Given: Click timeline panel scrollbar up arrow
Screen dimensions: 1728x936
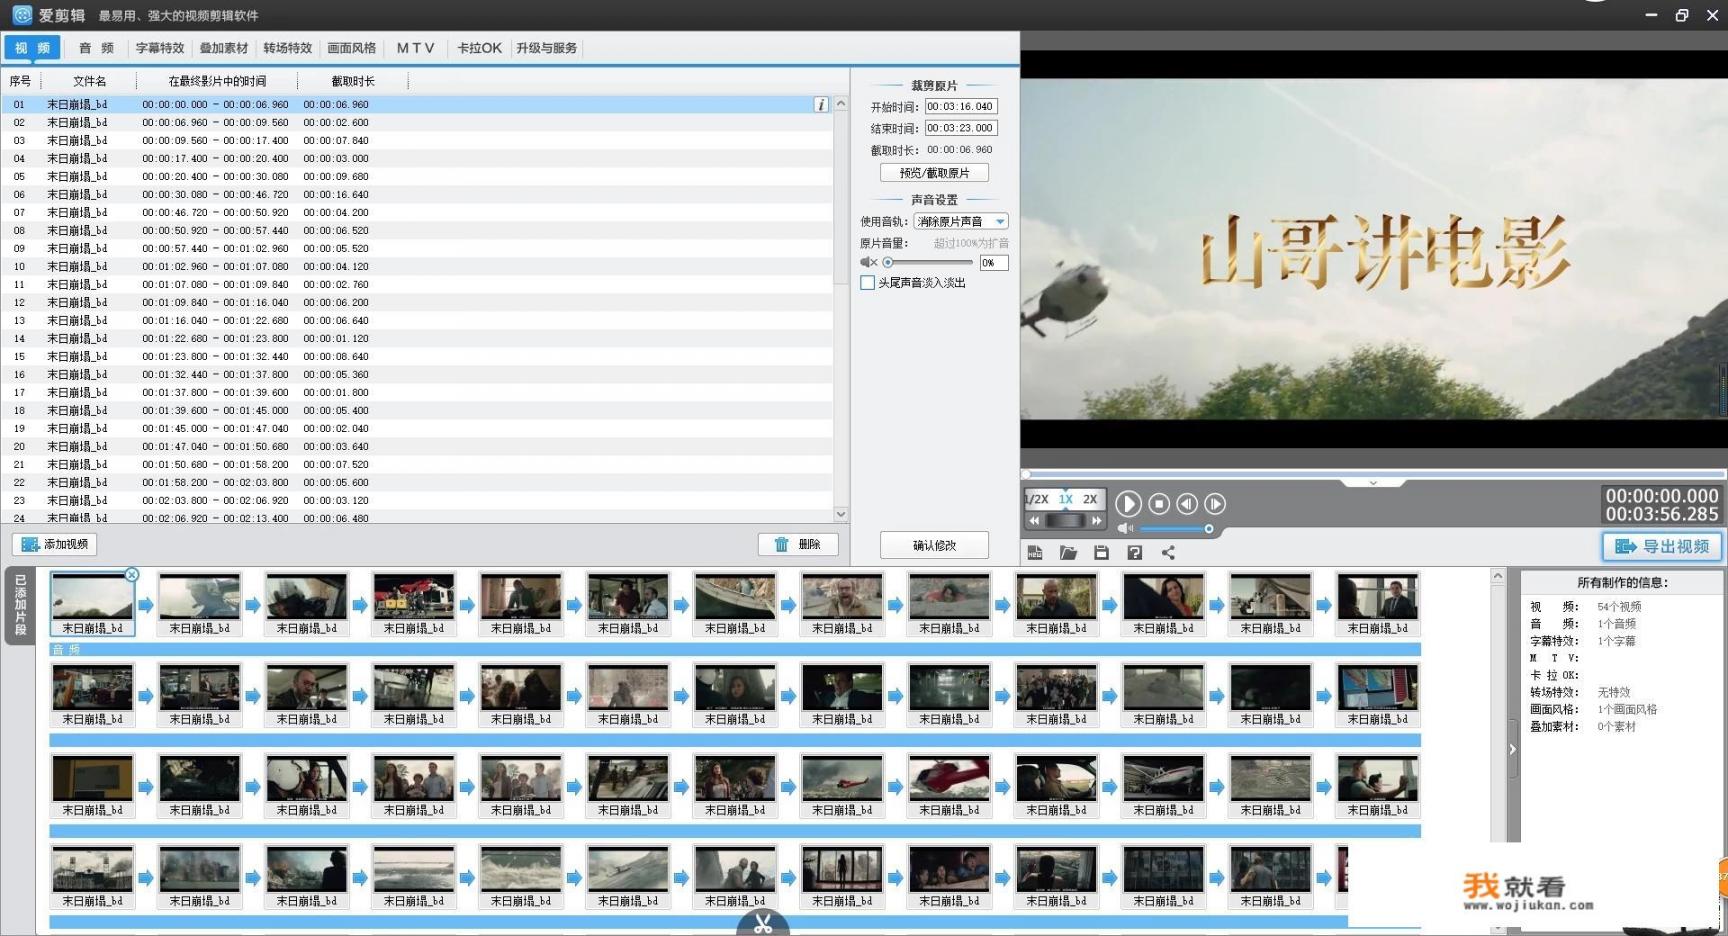Looking at the screenshot, I should [1498, 576].
